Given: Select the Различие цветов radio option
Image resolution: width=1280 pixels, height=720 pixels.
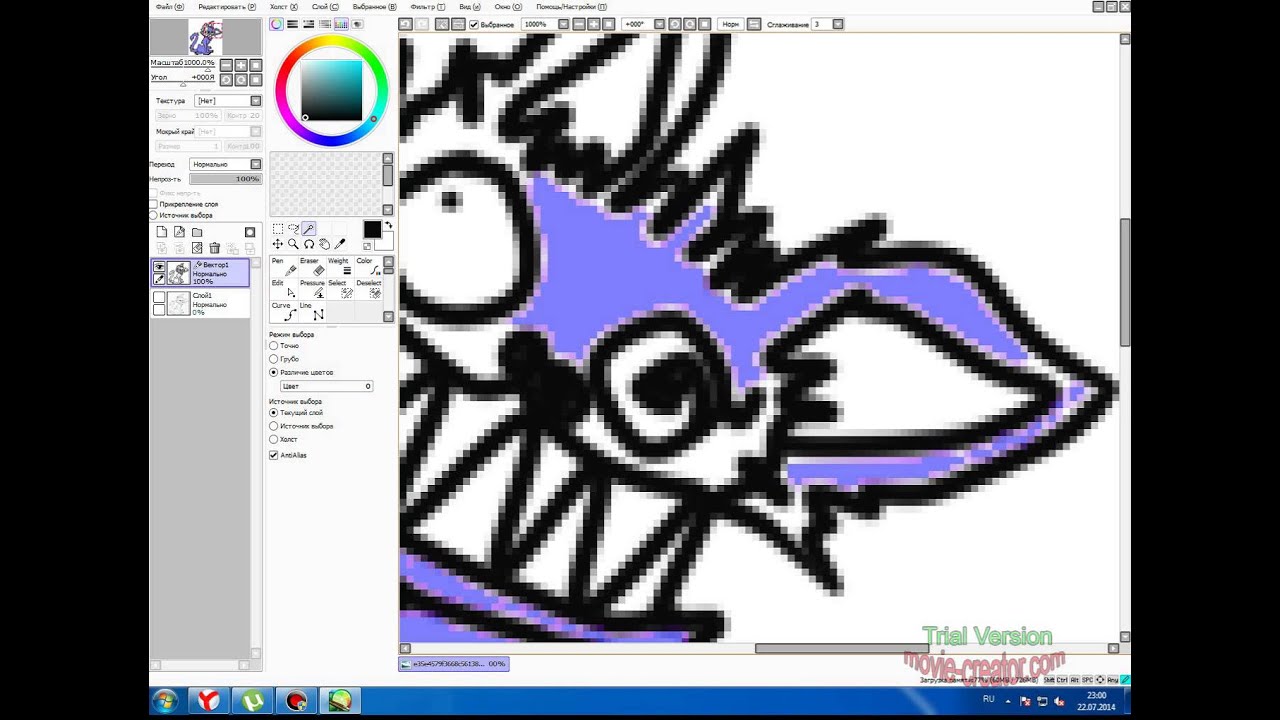Looking at the screenshot, I should click(274, 372).
